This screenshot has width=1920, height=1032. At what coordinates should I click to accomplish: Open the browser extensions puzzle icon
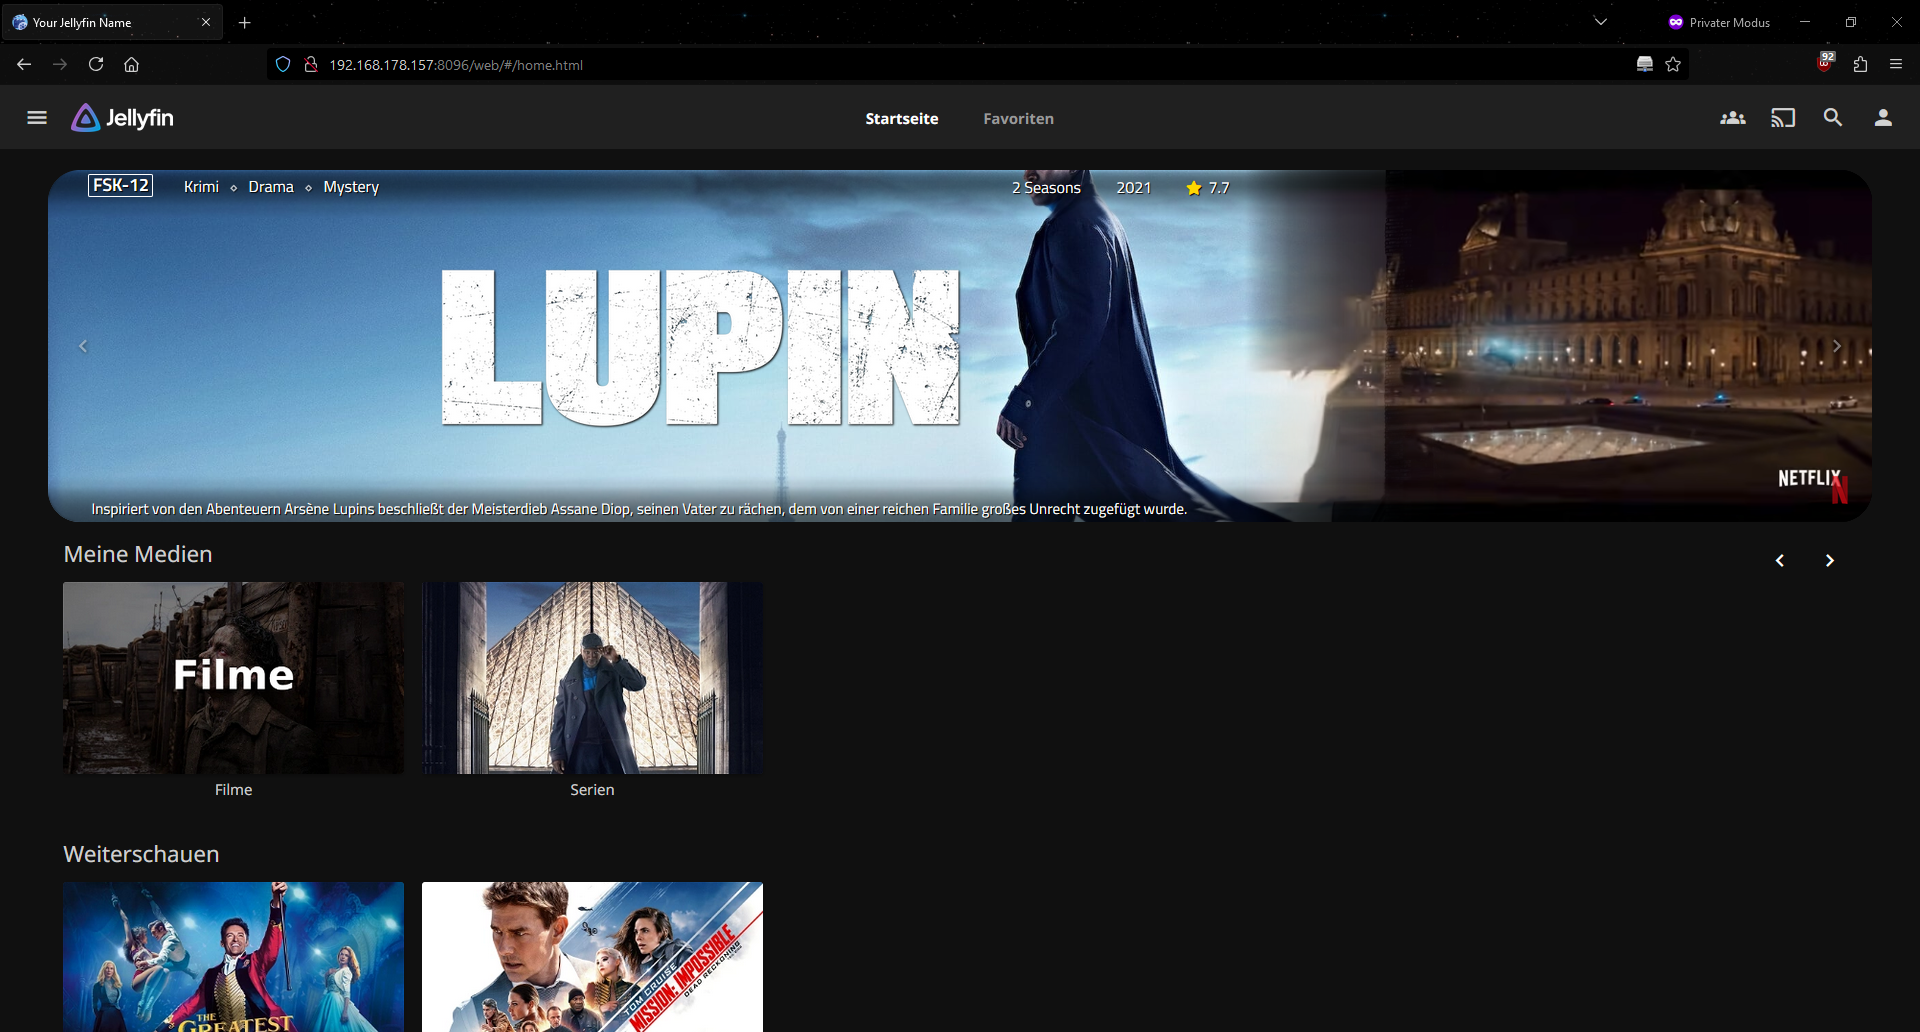tap(1860, 65)
